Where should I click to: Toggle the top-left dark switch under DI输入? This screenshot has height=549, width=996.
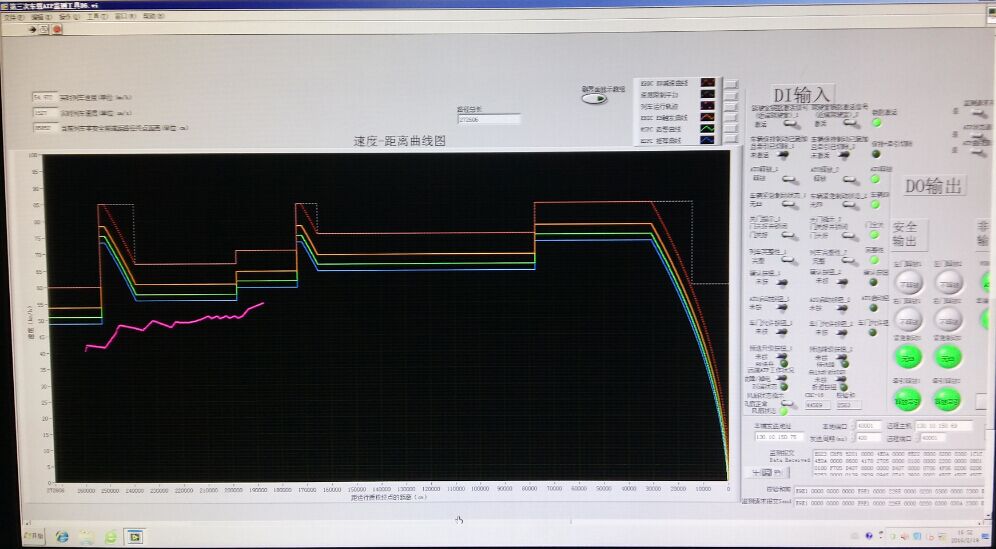tap(787, 154)
